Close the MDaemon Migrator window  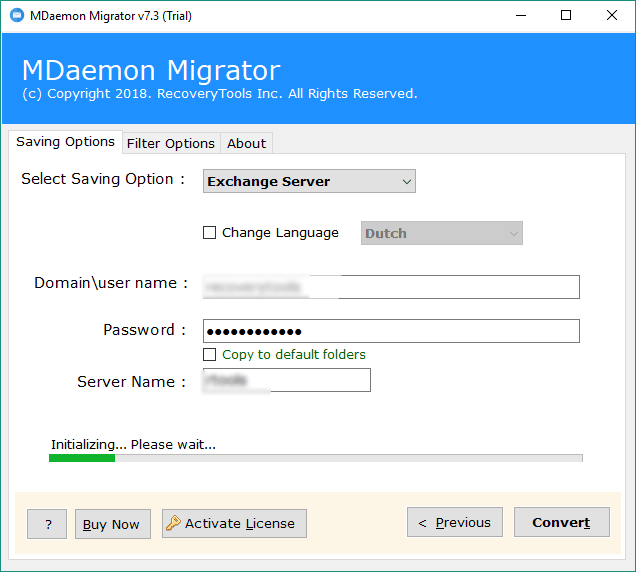[612, 15]
